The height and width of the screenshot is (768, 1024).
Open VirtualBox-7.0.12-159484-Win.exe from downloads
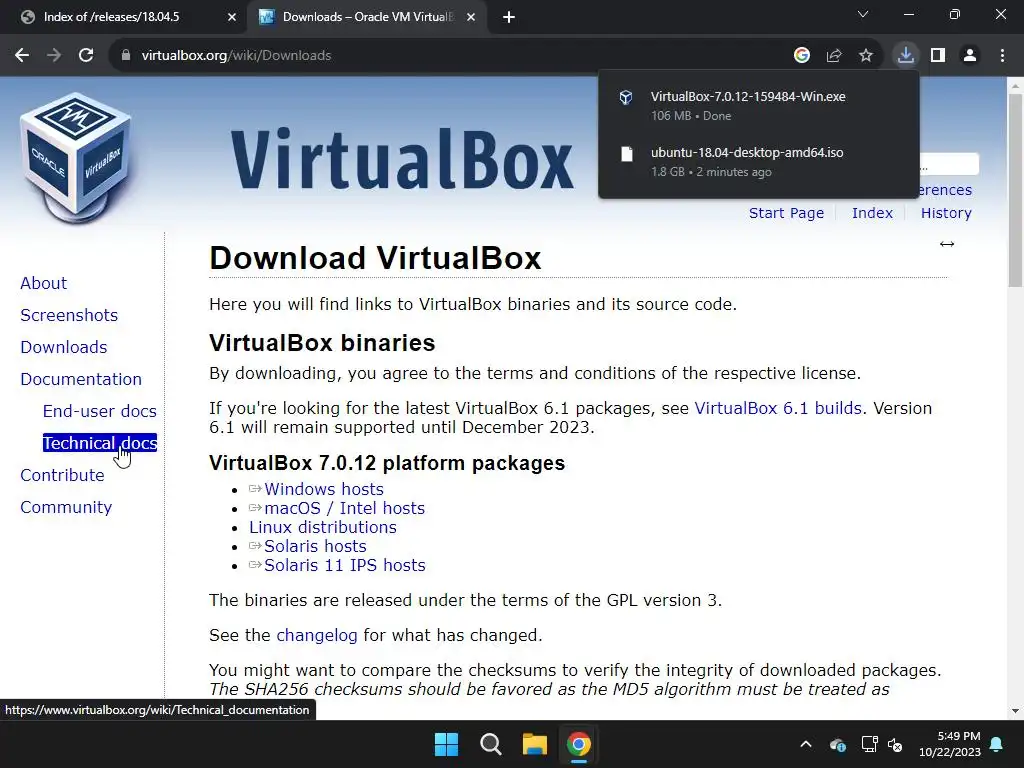point(748,97)
